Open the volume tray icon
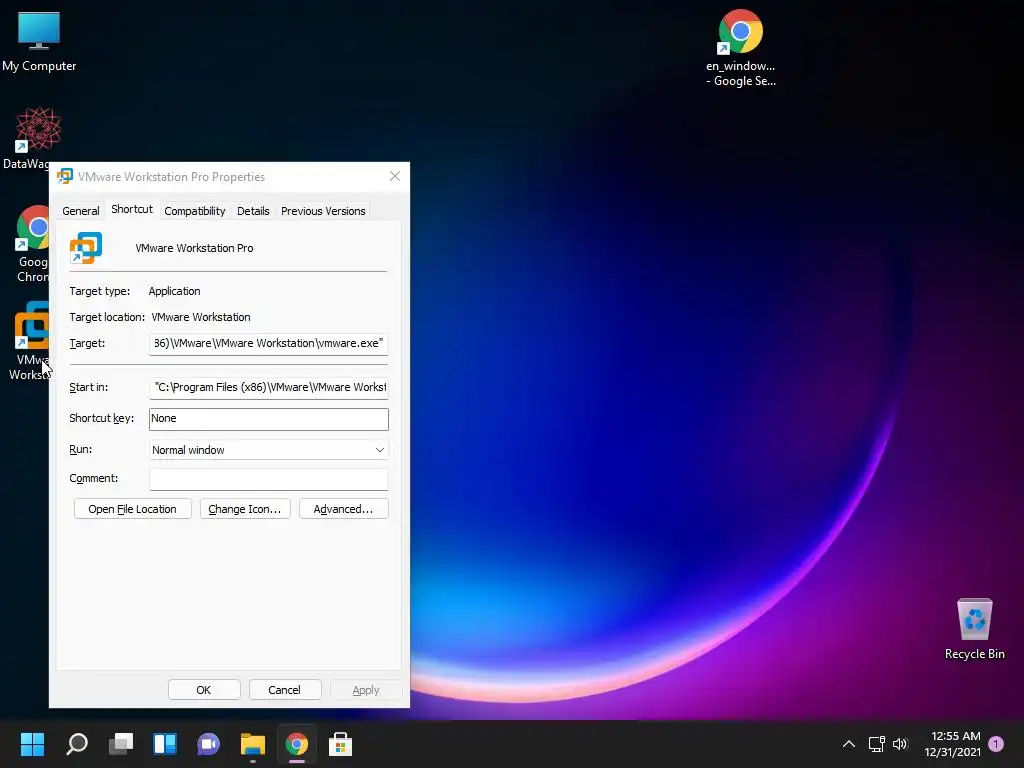The width and height of the screenshot is (1024, 768). 900,744
